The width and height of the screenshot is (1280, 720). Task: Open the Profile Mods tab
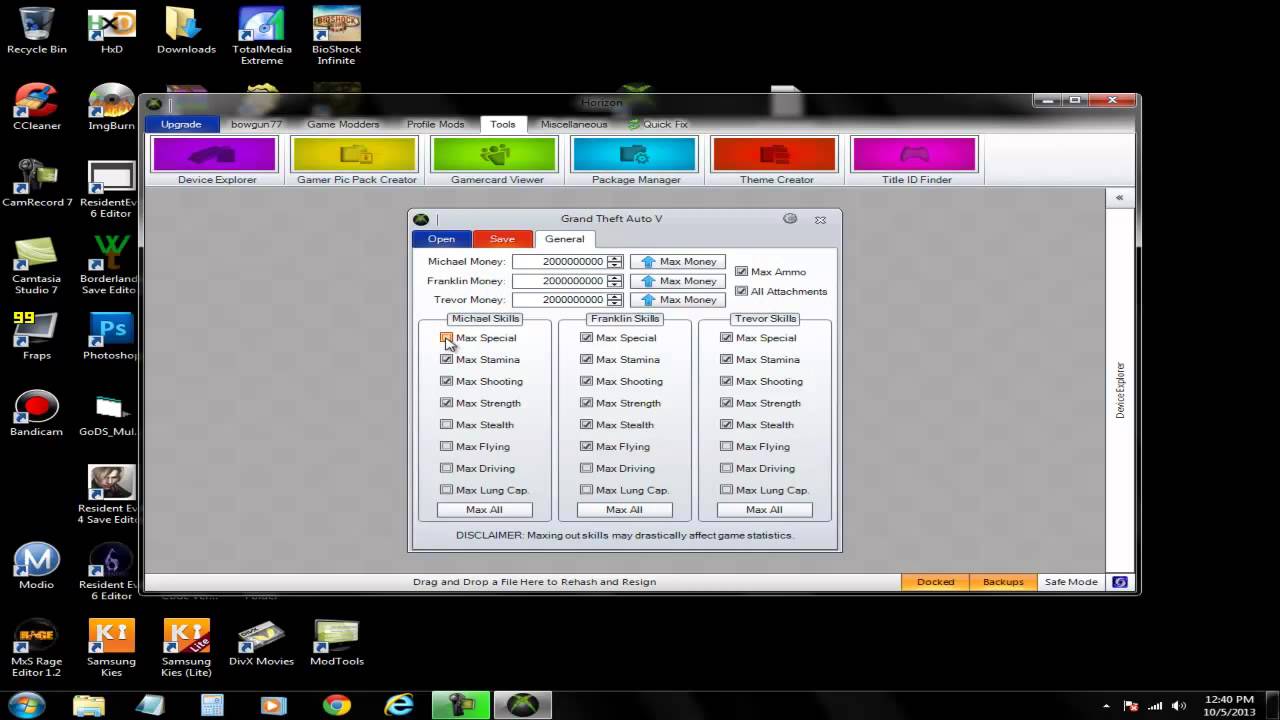[435, 125]
